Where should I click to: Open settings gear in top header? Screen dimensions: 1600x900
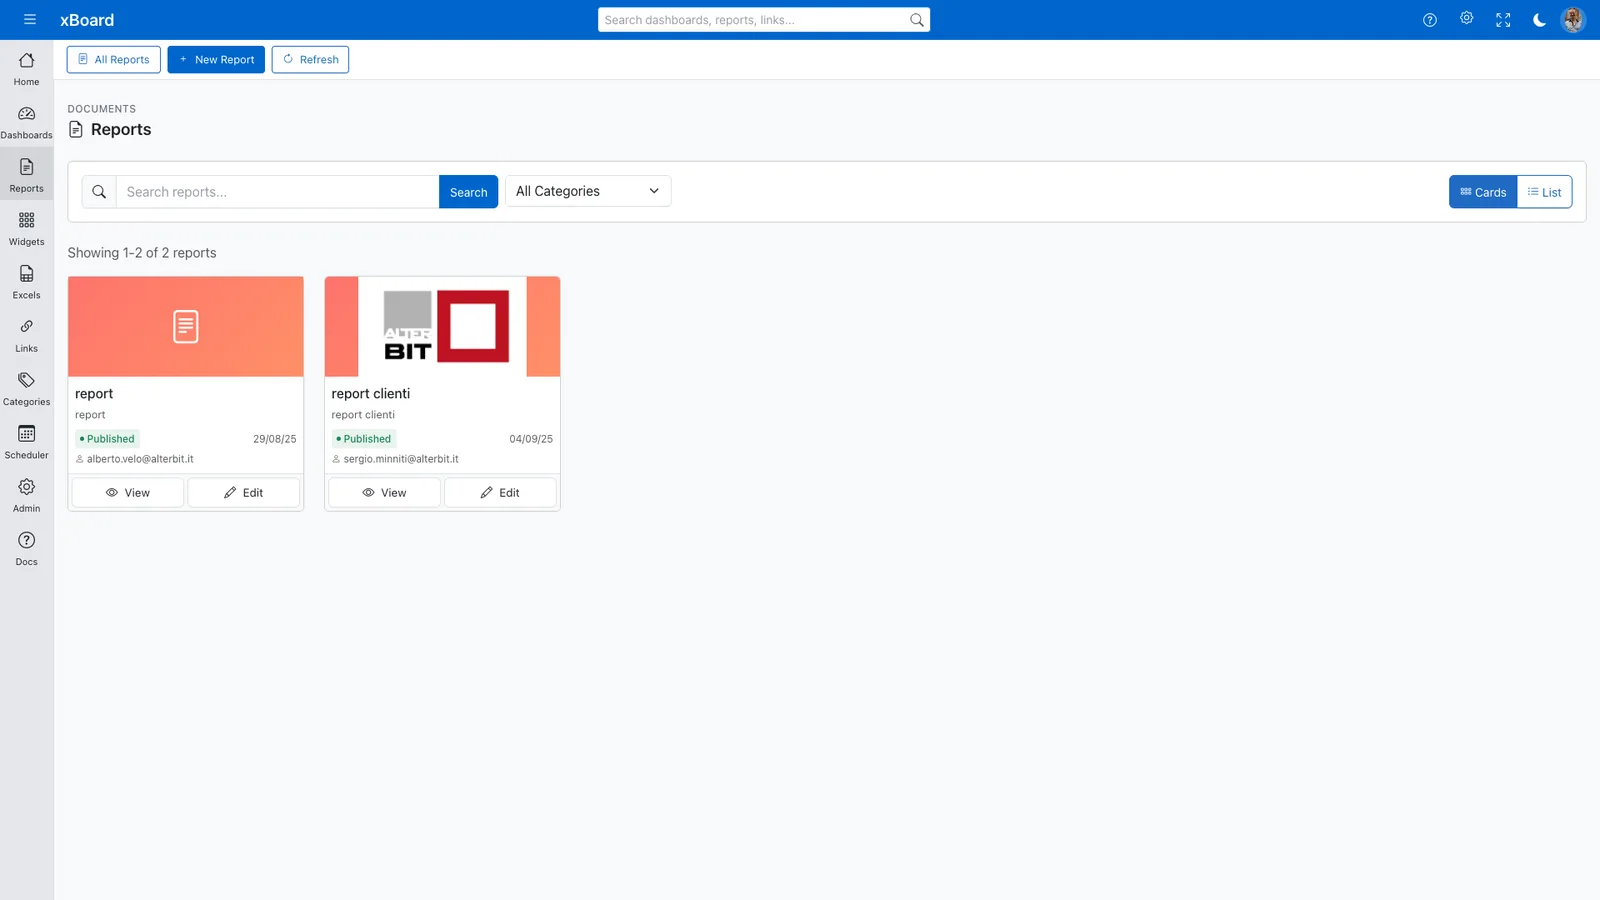1466,19
